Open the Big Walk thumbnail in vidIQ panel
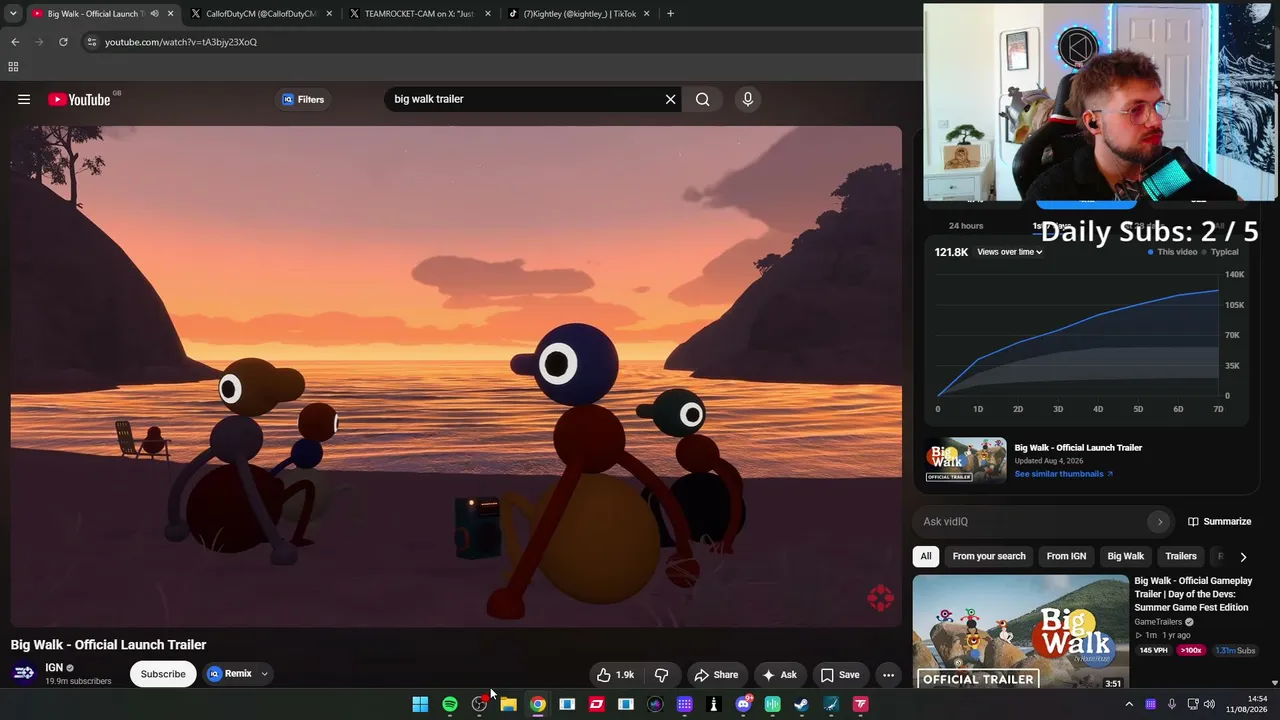Image resolution: width=1280 pixels, height=720 pixels. coord(966,460)
